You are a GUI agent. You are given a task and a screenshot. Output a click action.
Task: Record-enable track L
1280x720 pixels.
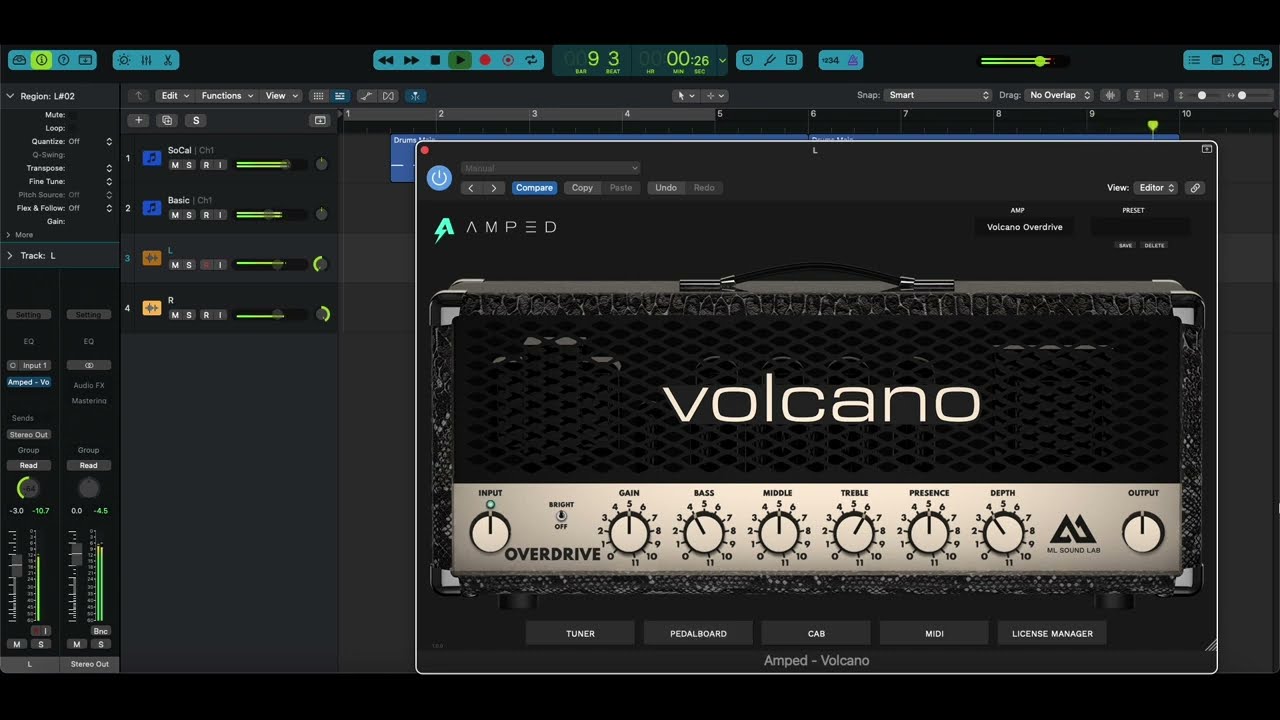[x=206, y=265]
